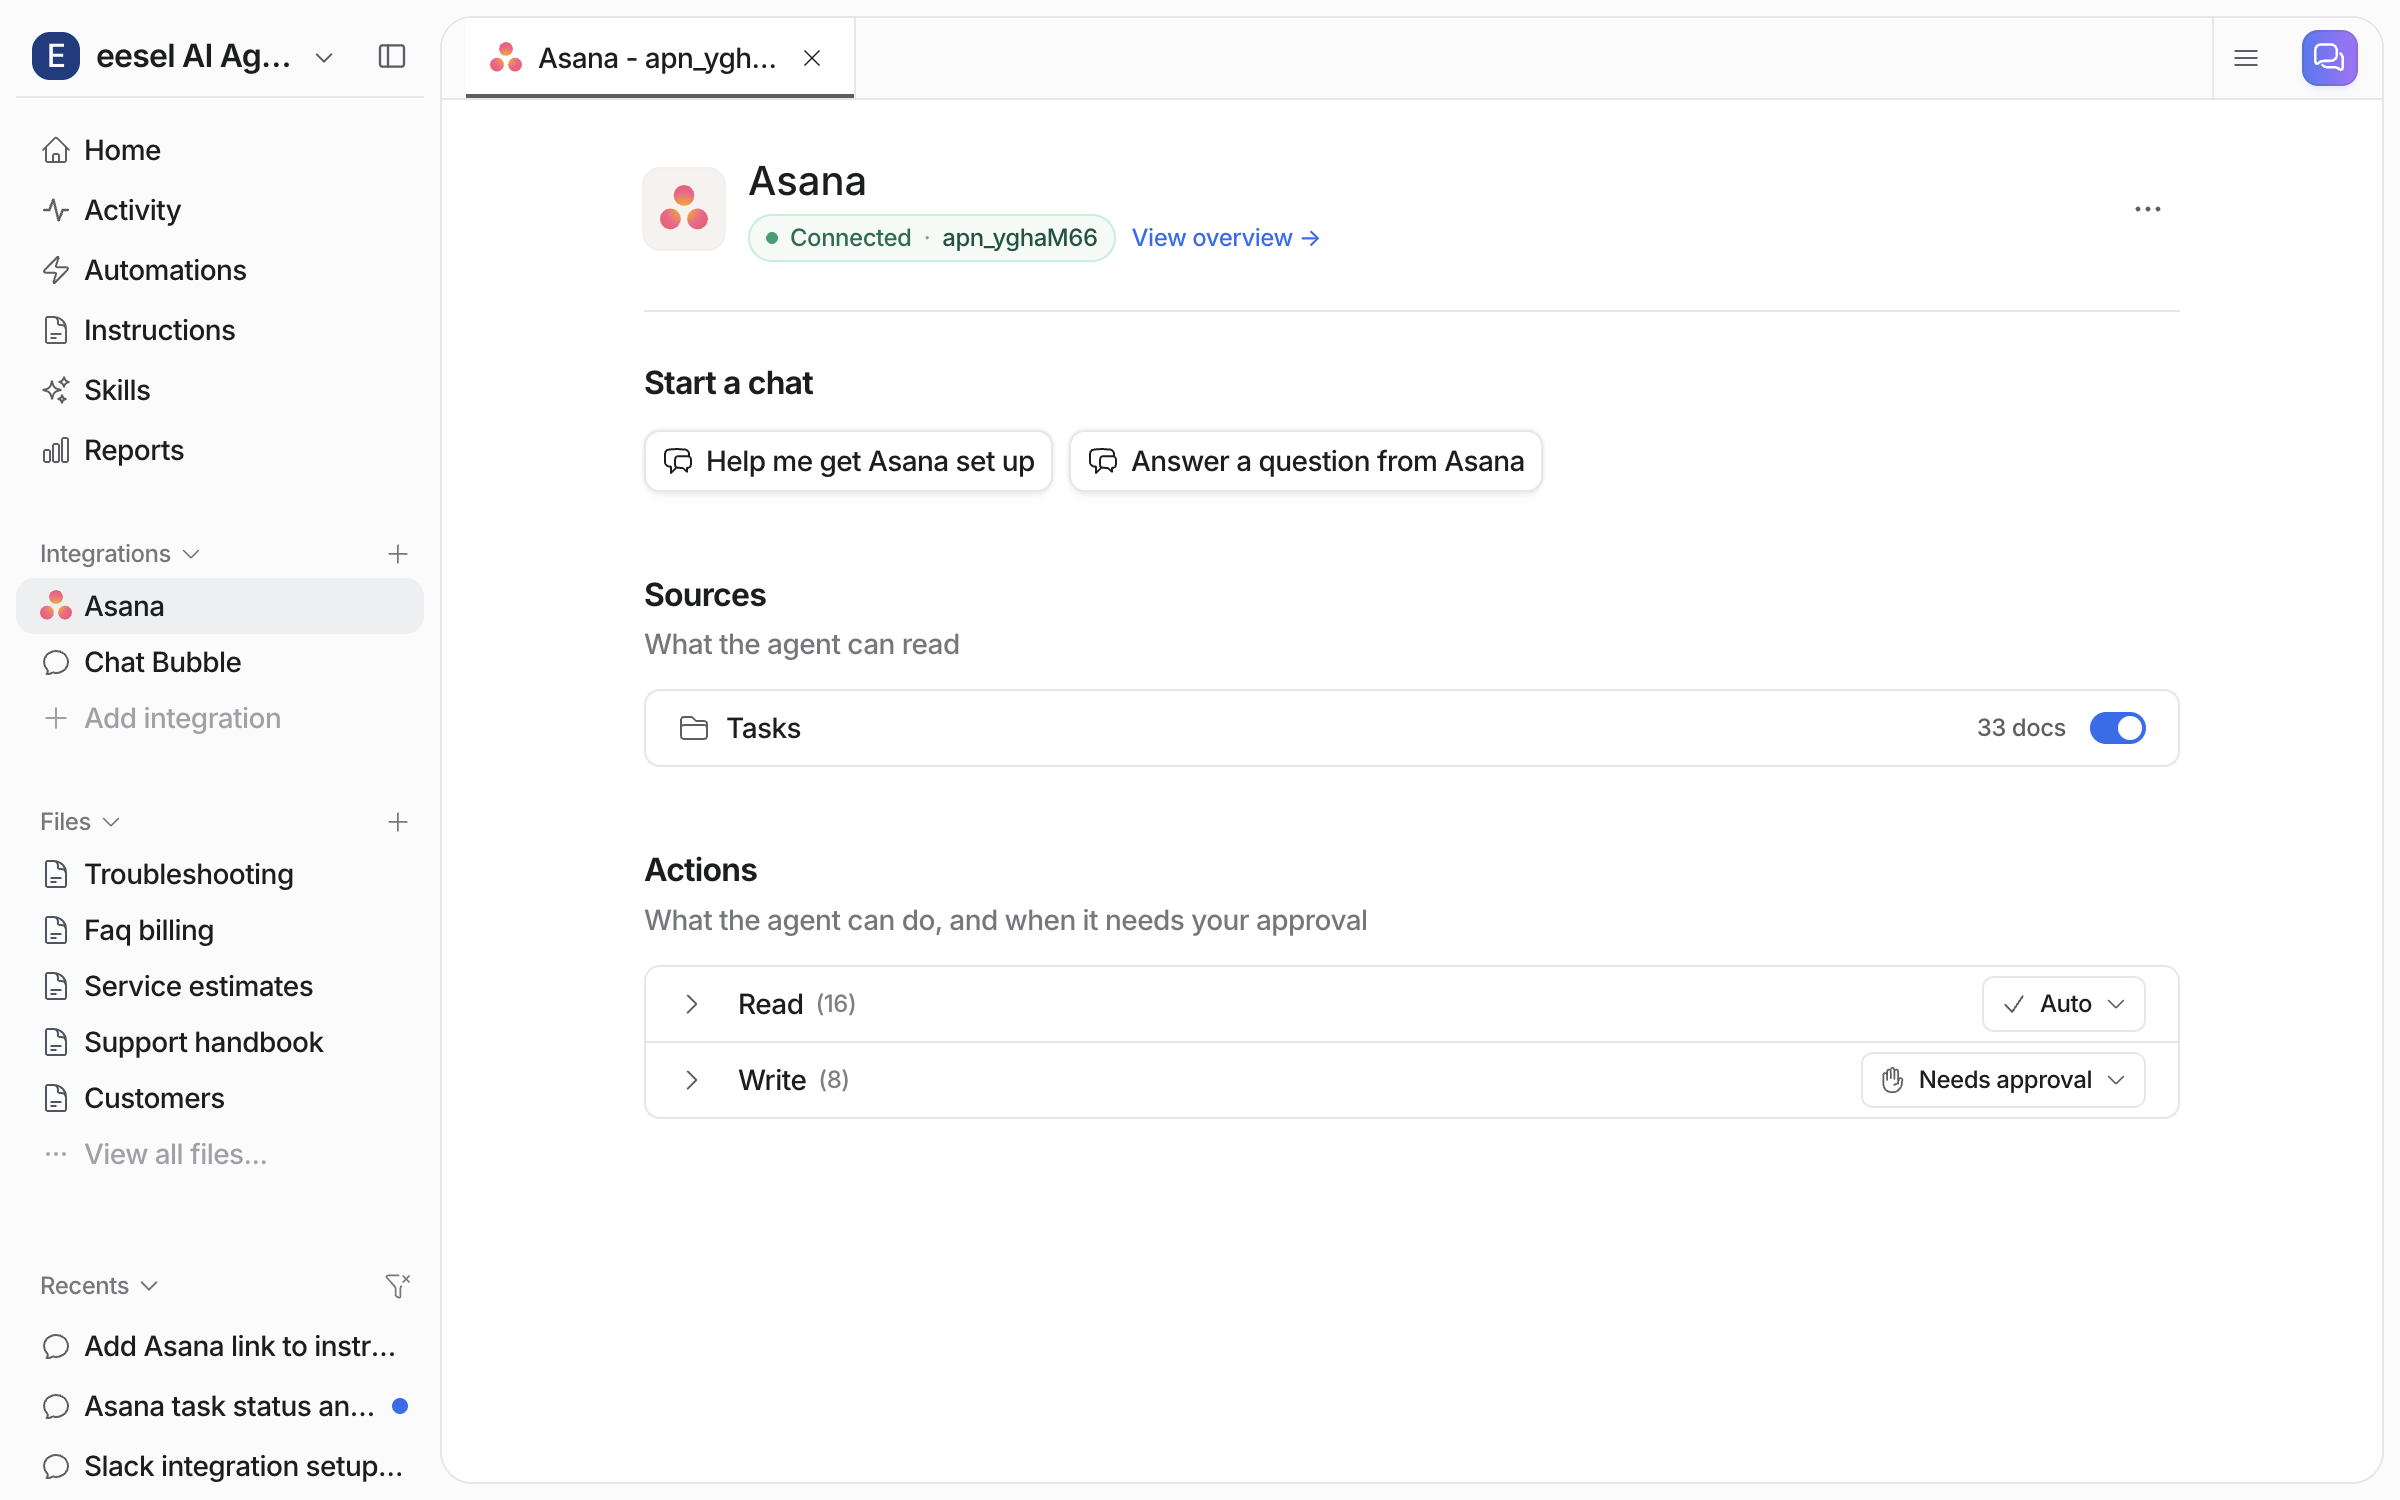Image resolution: width=2400 pixels, height=1500 pixels.
Task: Open the three-dot more options menu
Action: pos(2147,209)
